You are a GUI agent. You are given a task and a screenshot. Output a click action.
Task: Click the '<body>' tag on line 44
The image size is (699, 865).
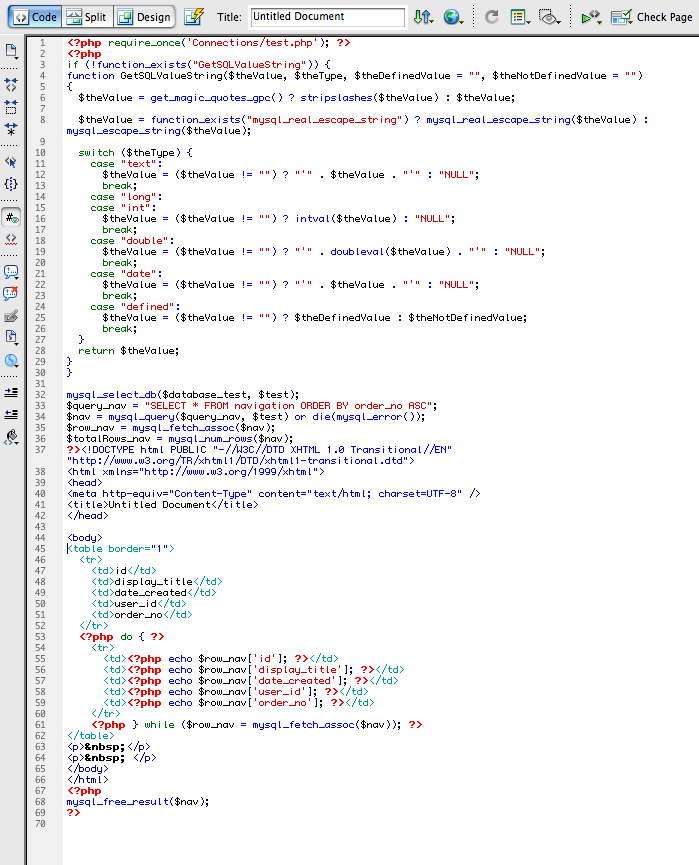[85, 538]
